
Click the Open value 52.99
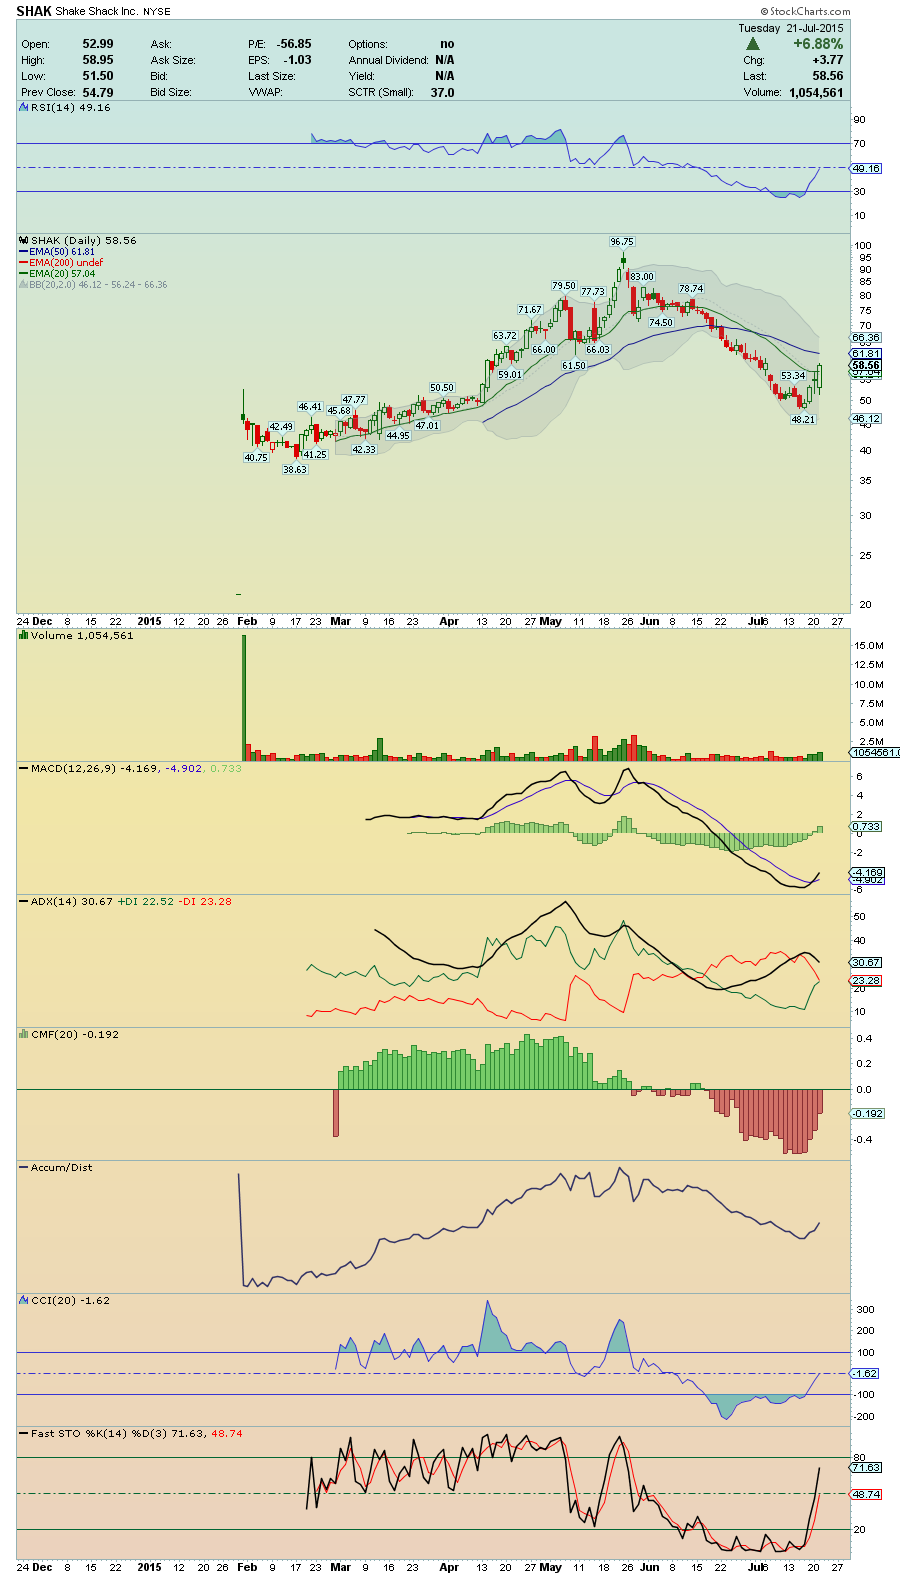(x=98, y=44)
